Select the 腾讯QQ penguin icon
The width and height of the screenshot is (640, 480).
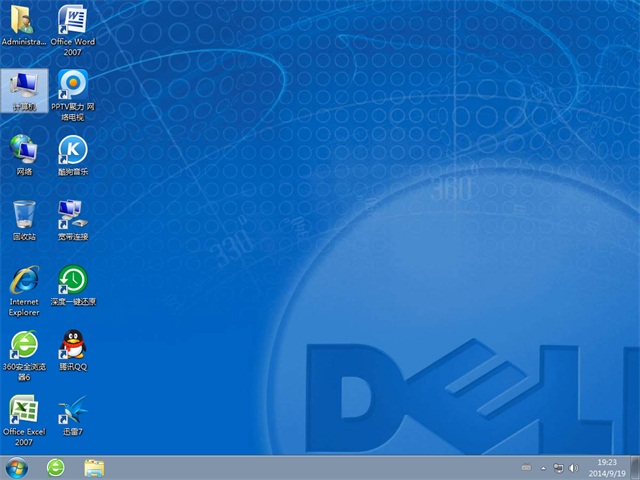(72, 346)
